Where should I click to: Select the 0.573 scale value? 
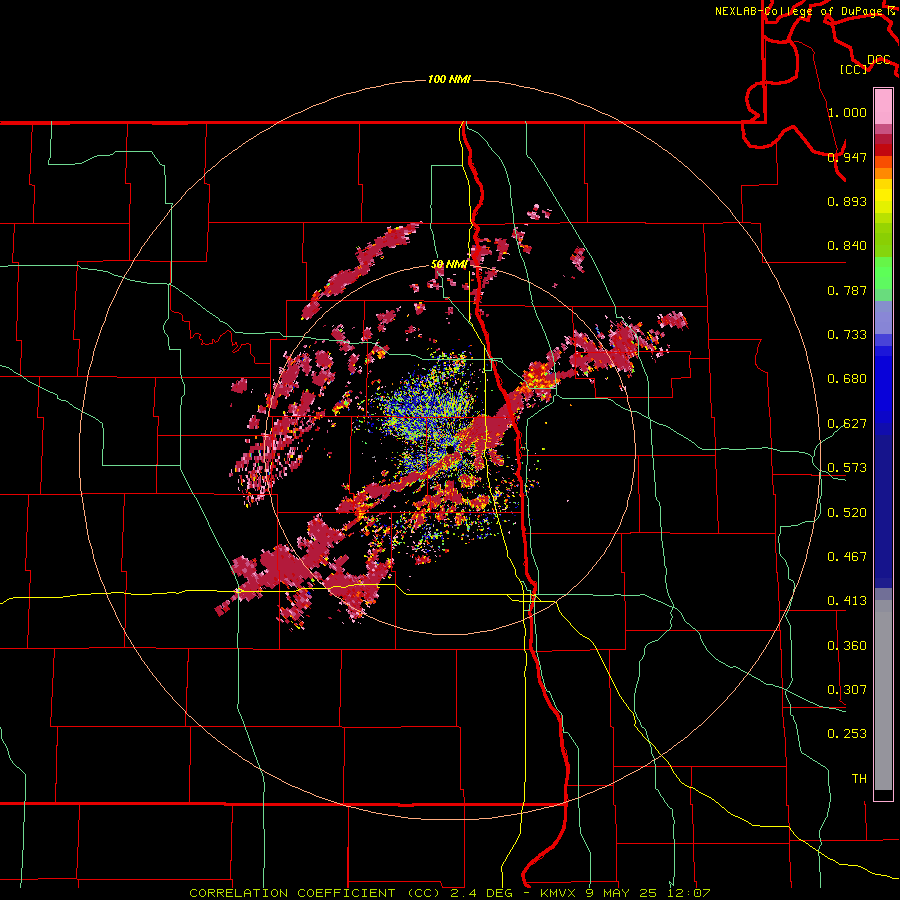847,468
